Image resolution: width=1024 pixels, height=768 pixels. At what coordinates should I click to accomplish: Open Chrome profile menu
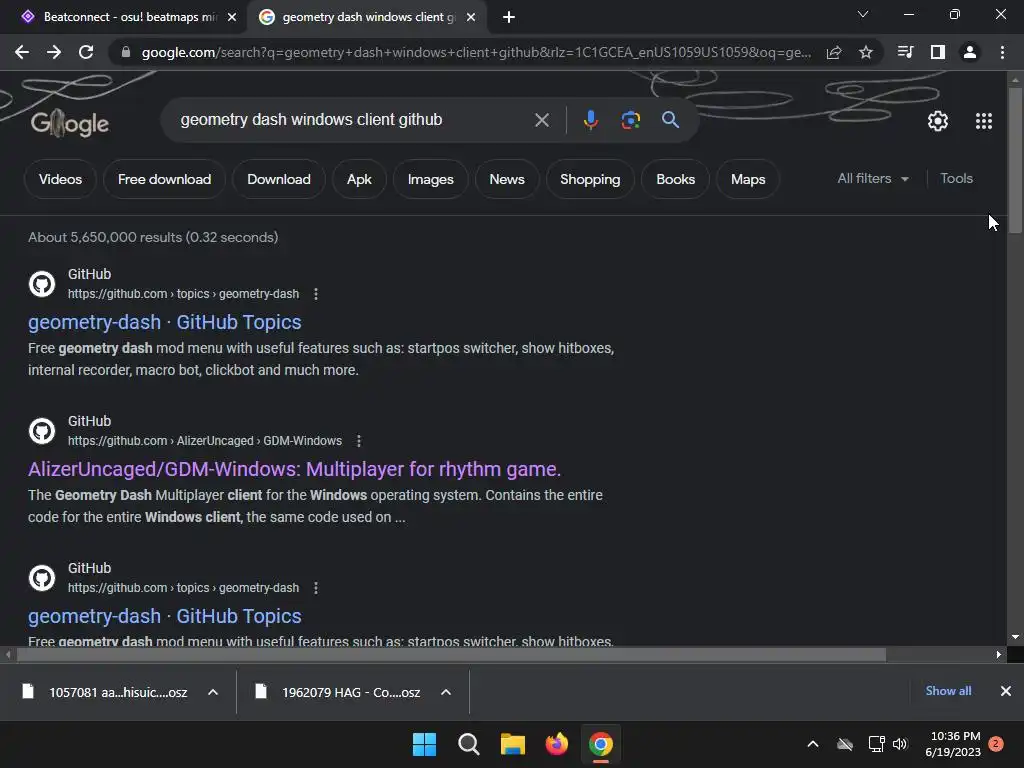click(970, 52)
